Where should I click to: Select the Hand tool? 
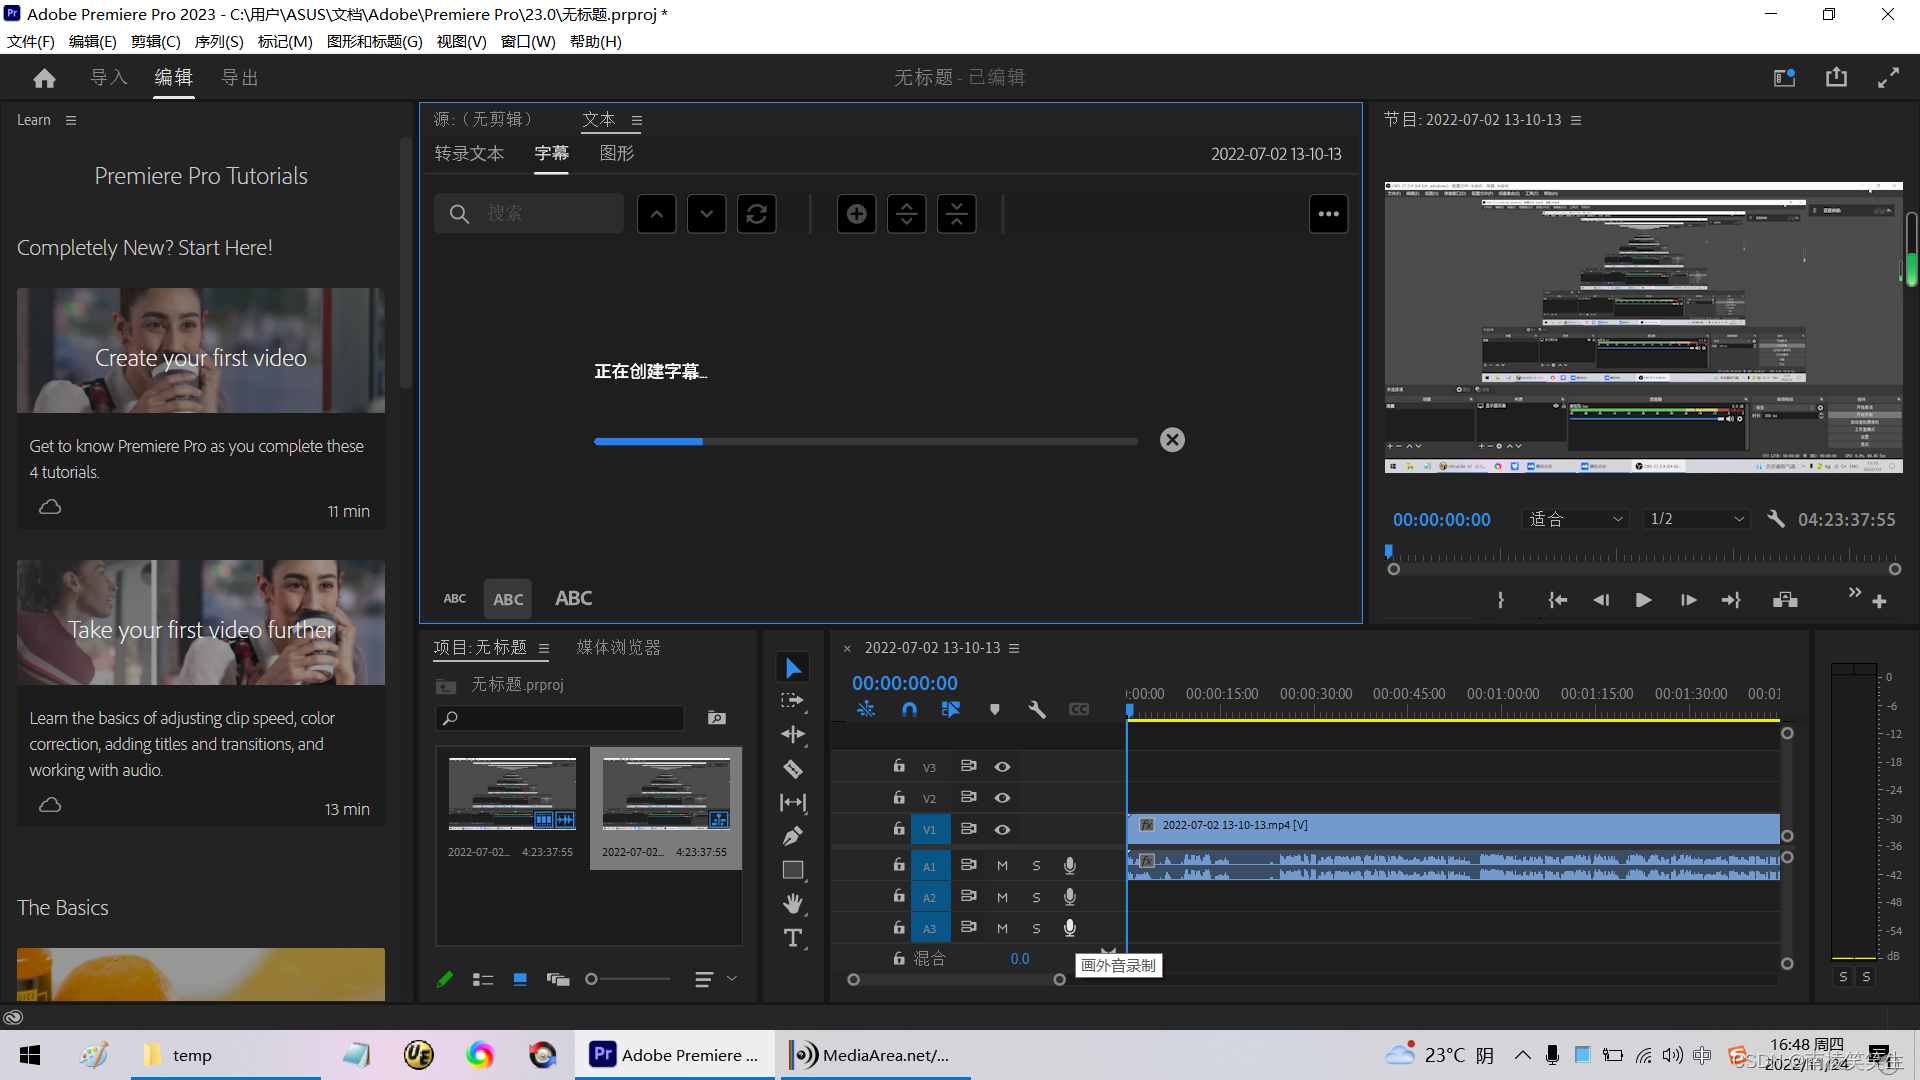coord(793,904)
